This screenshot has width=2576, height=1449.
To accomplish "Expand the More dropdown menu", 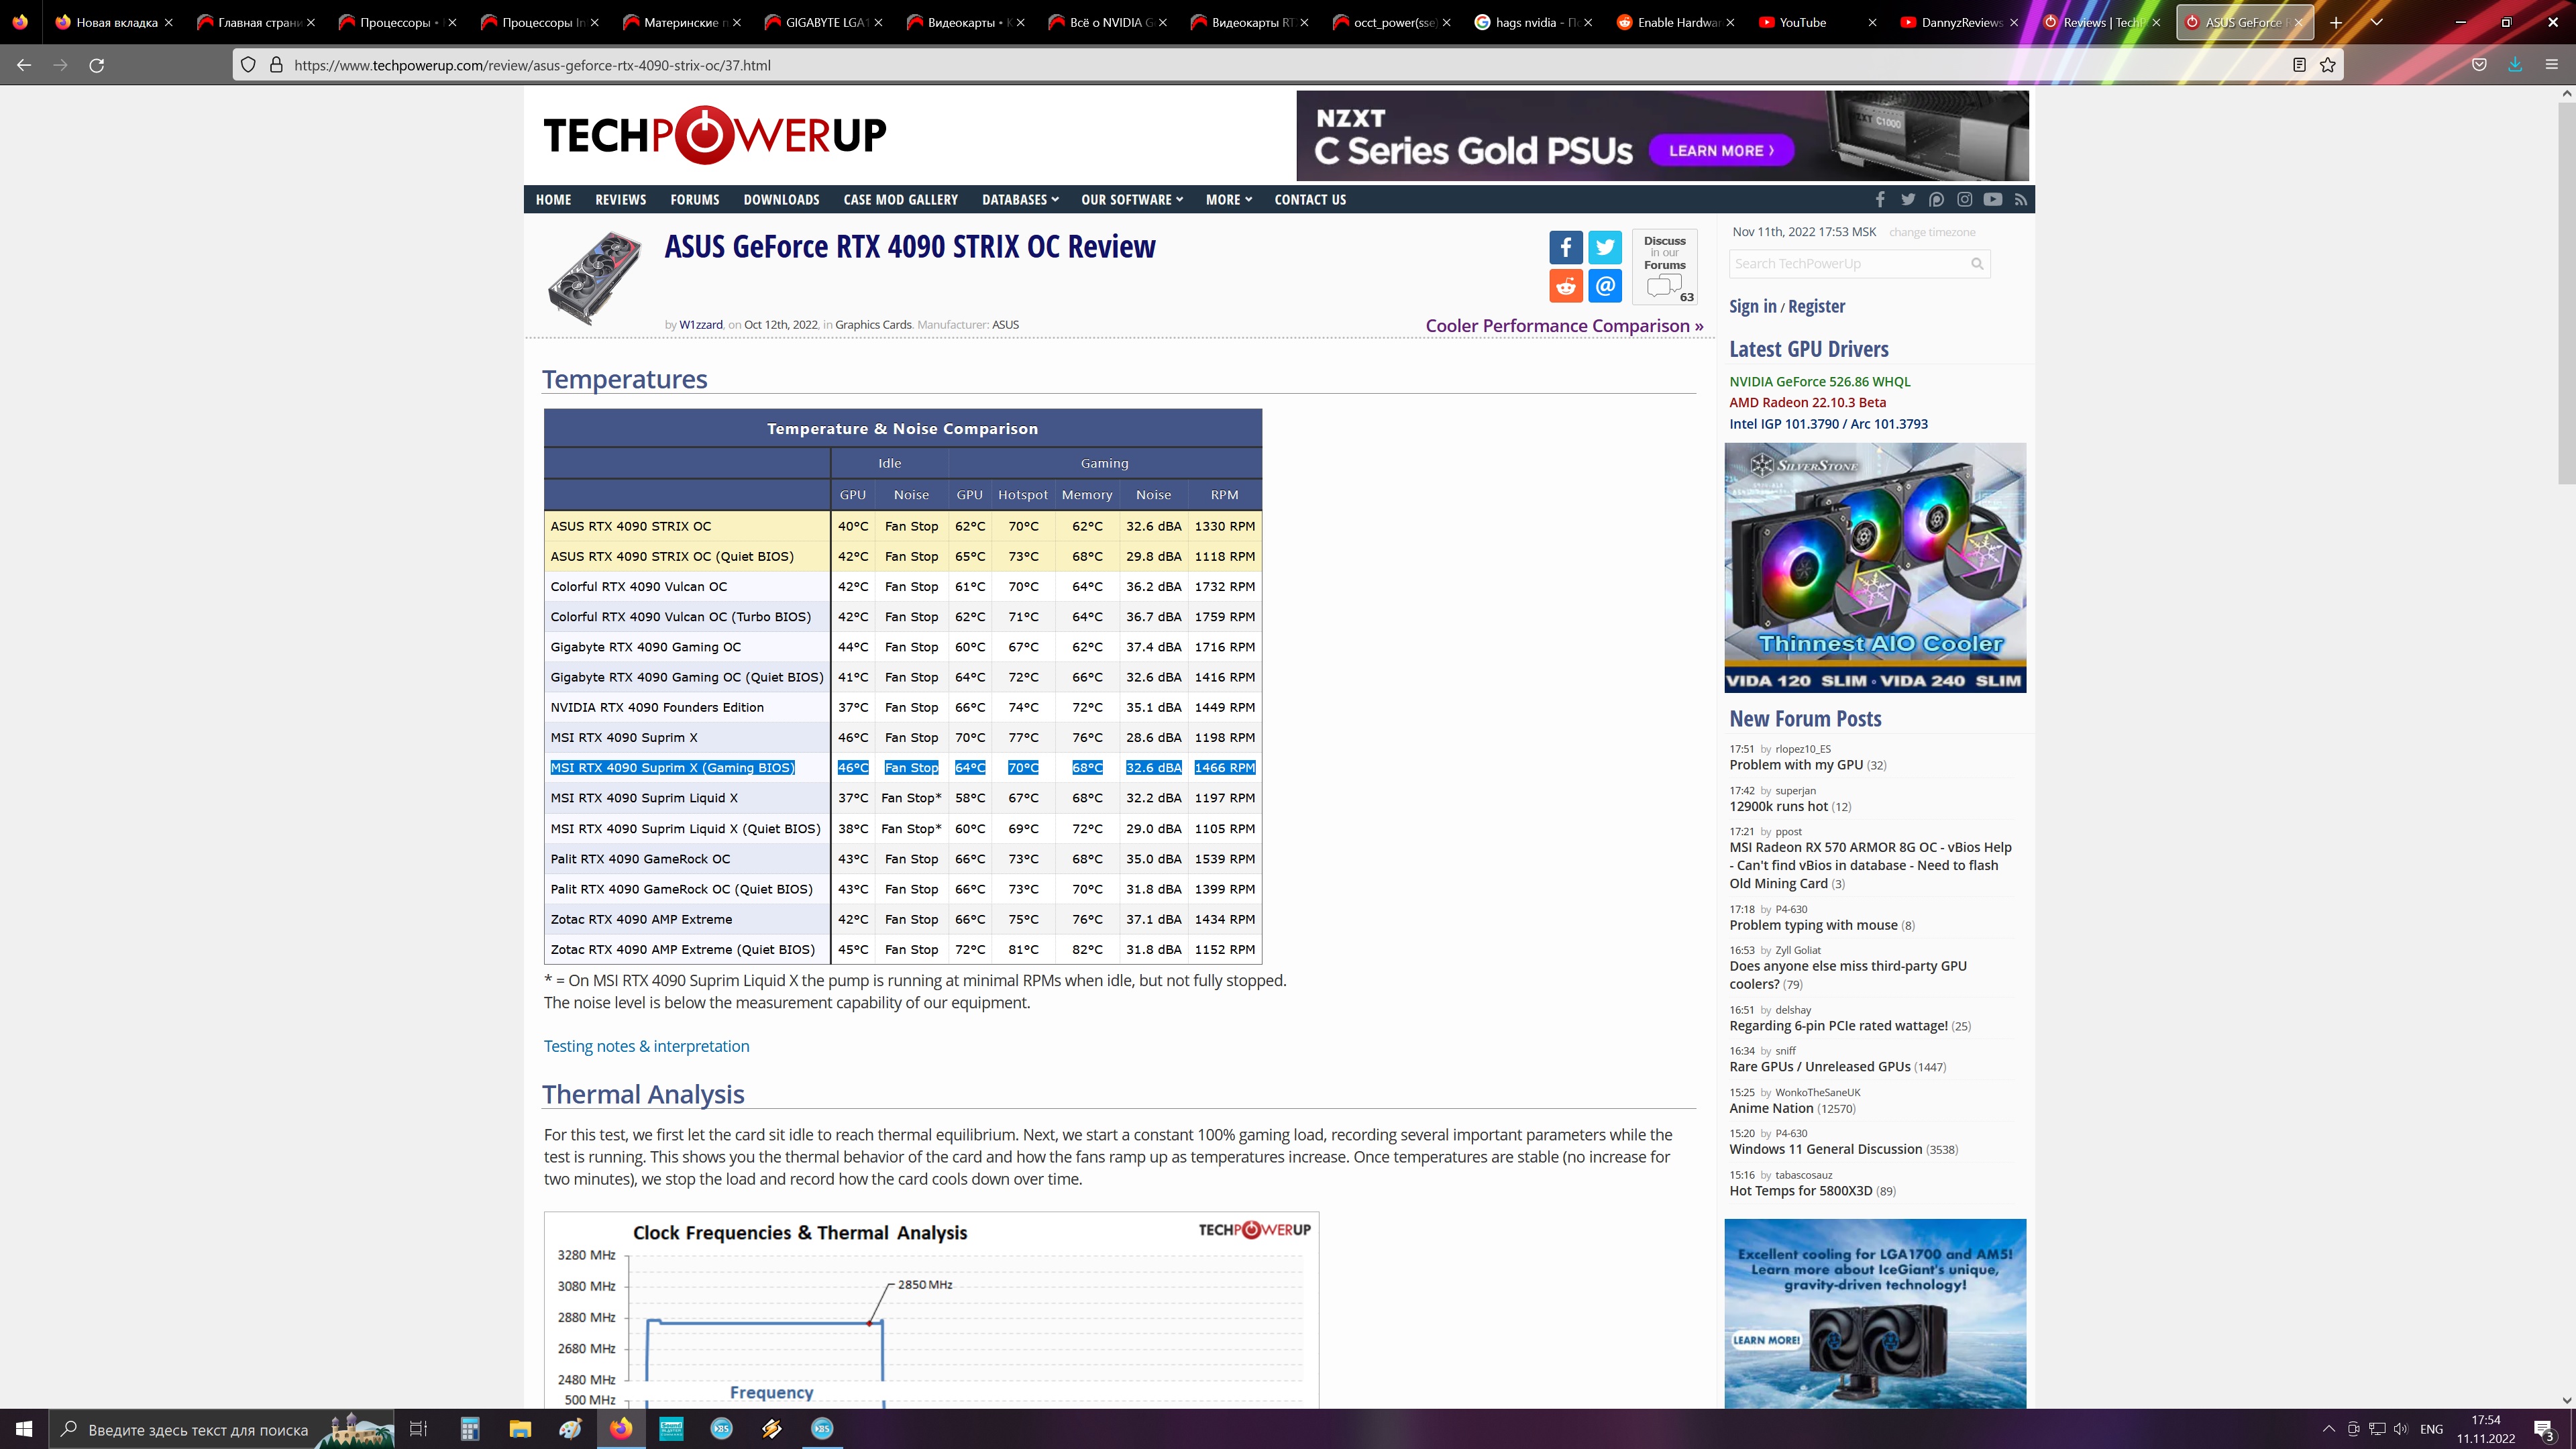I will click(x=1228, y=200).
